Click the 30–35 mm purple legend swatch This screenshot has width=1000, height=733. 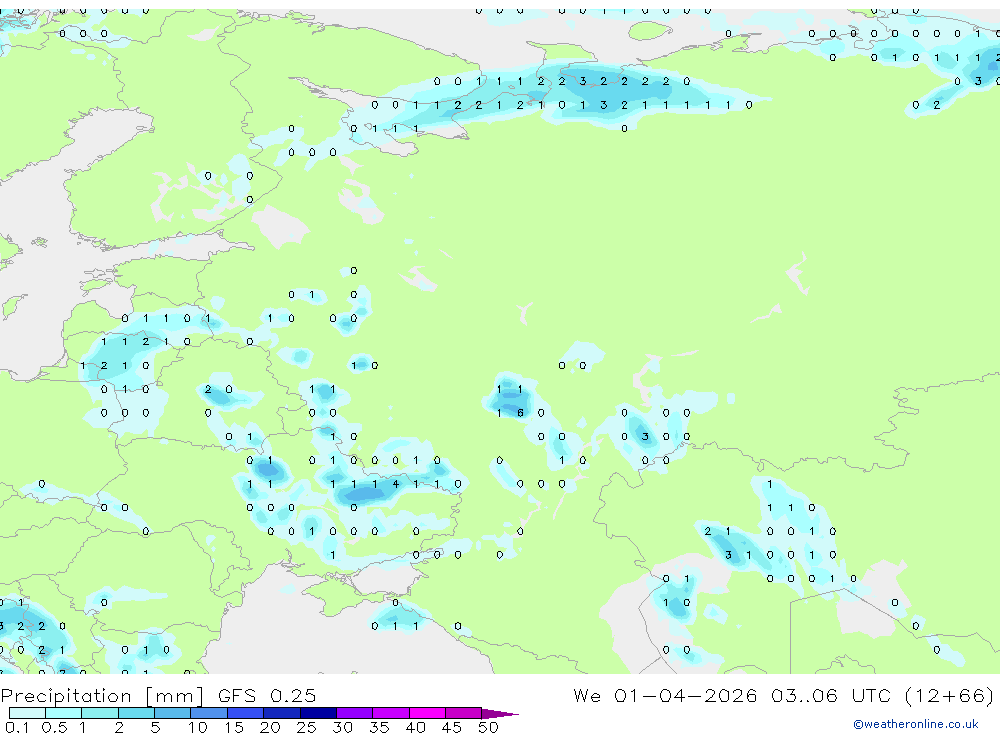[x=355, y=713]
